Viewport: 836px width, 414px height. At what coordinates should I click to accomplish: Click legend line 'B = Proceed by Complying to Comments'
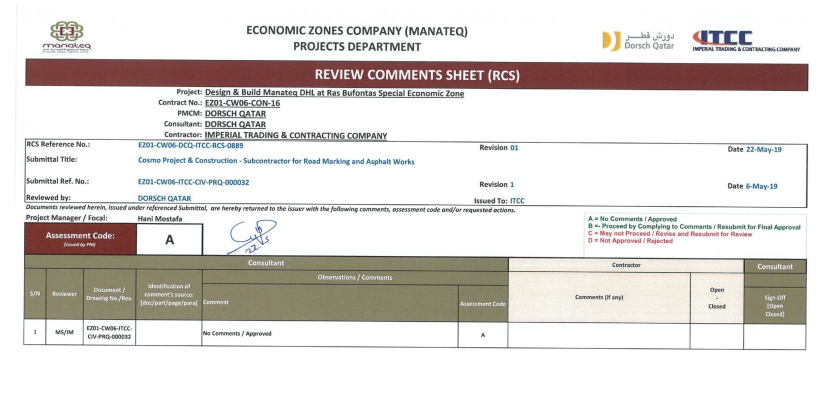[694, 227]
